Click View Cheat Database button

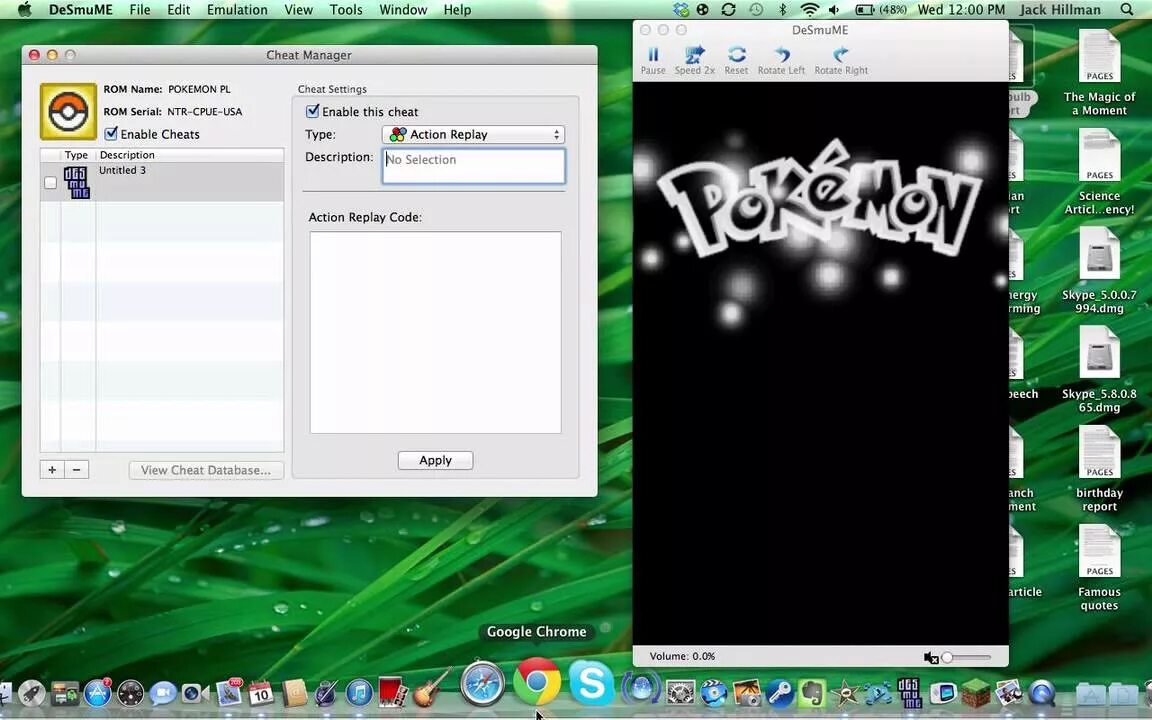(206, 470)
